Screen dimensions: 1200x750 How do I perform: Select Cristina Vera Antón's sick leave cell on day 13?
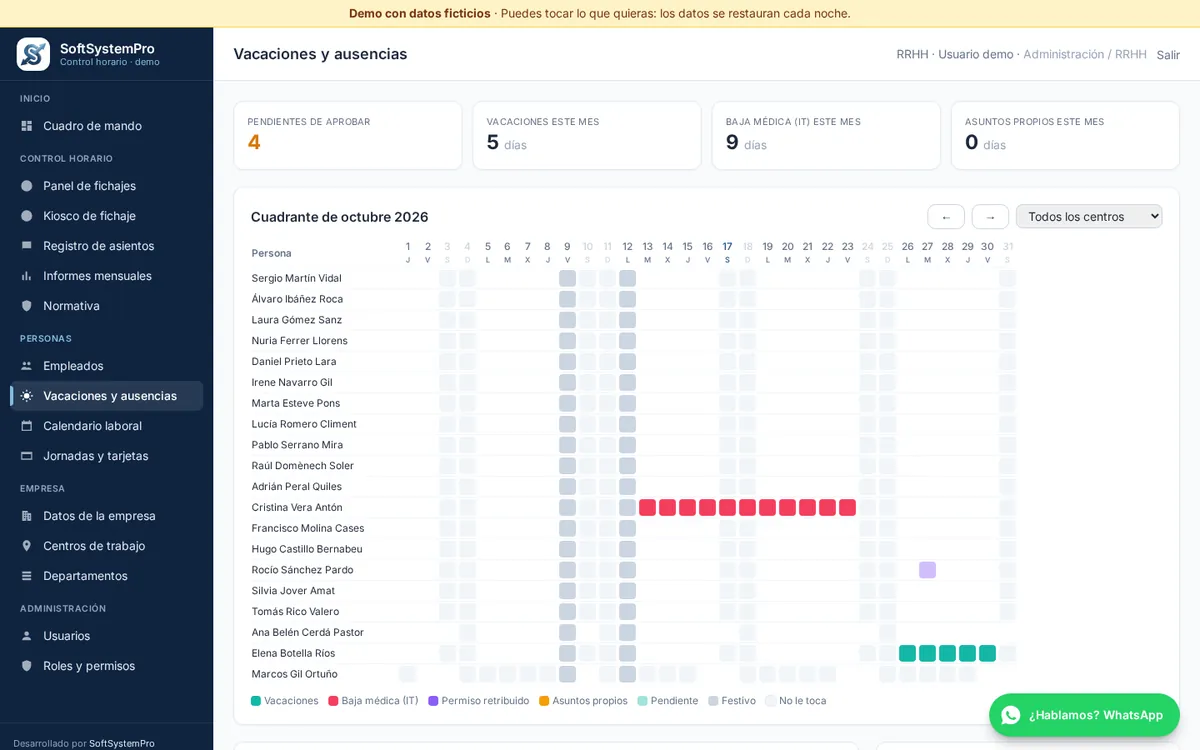click(647, 507)
